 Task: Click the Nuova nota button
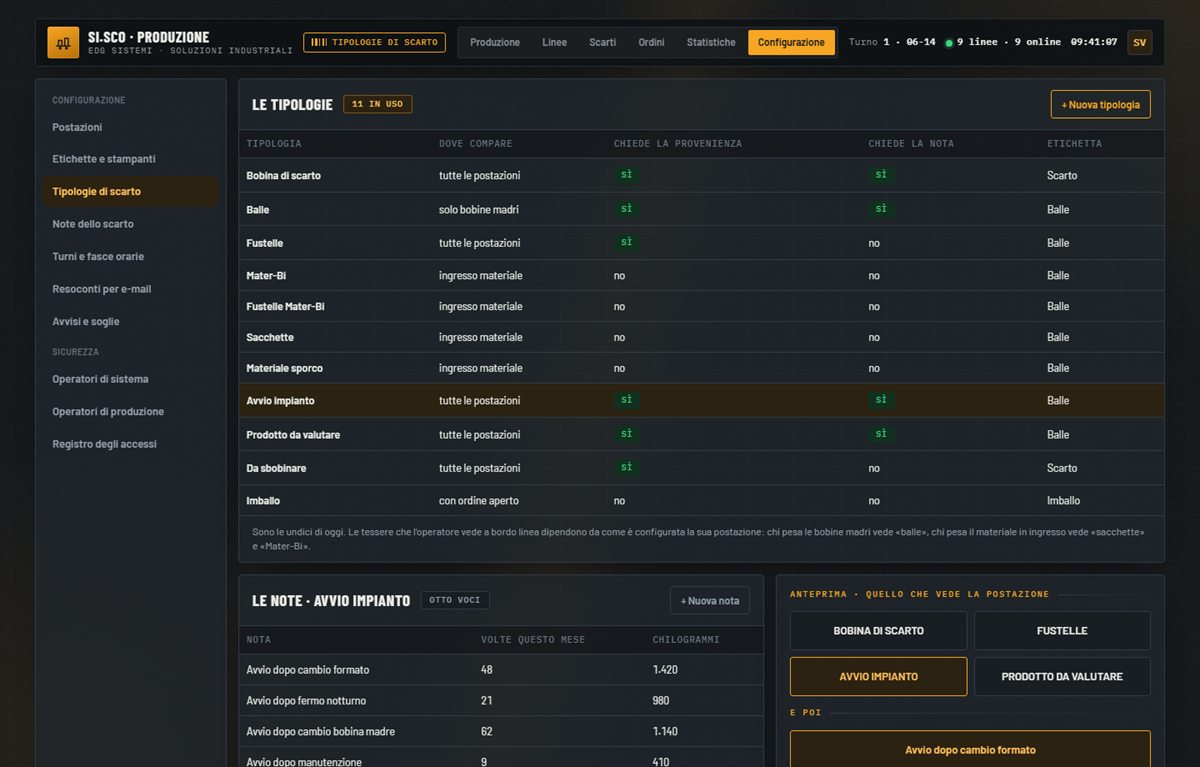coord(710,600)
